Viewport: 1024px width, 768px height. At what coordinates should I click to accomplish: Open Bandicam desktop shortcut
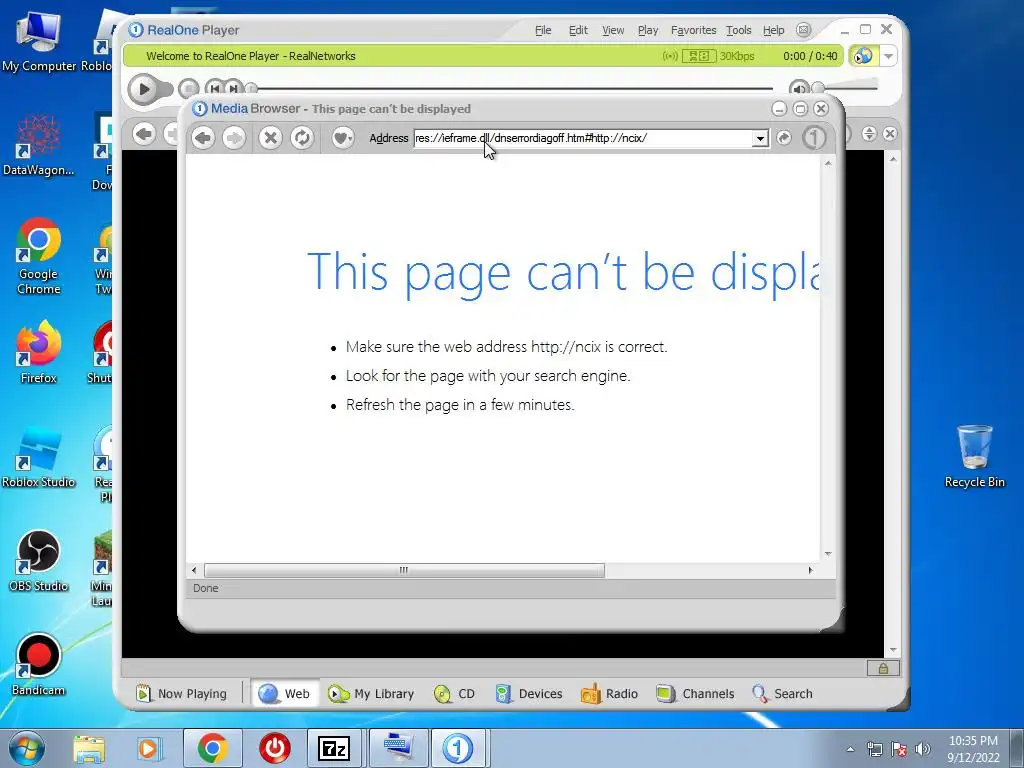(38, 665)
